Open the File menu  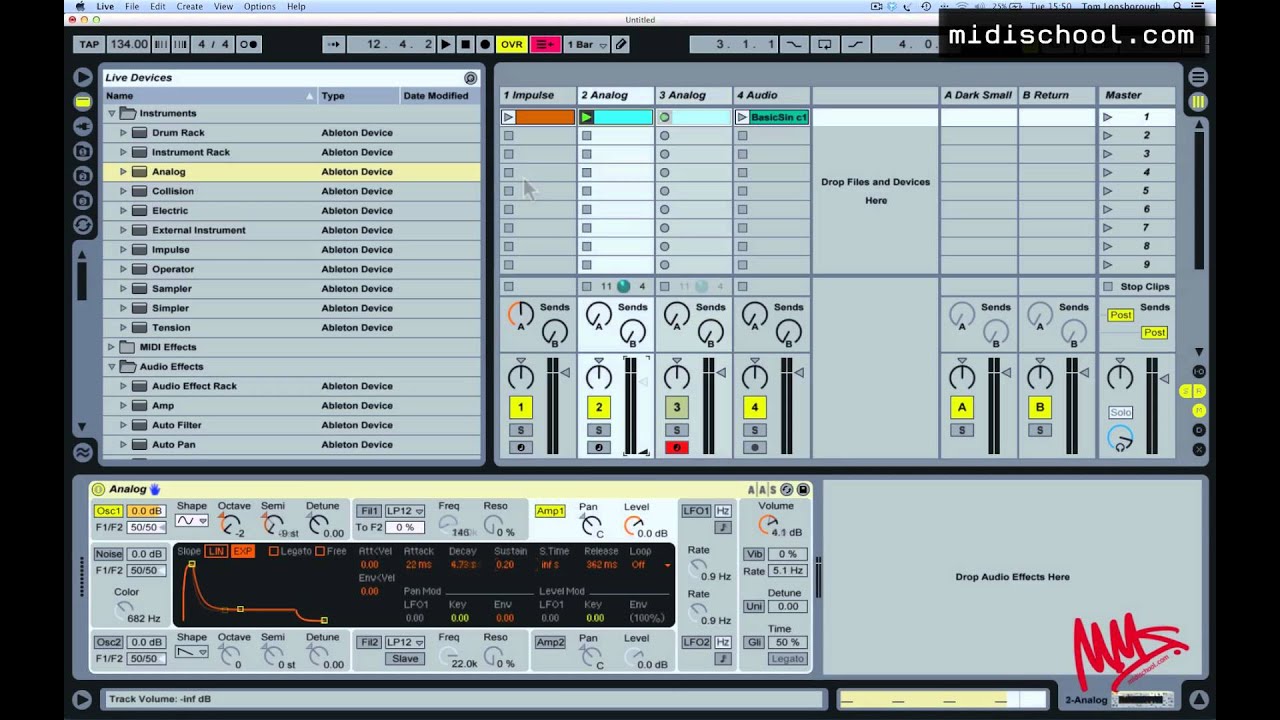[x=132, y=6]
